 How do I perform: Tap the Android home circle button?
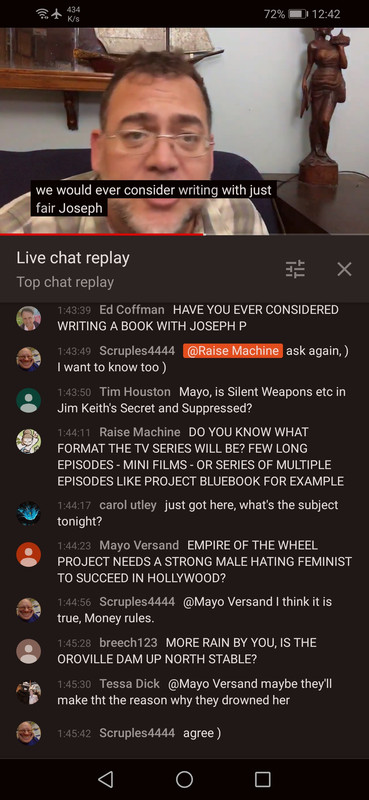[x=184, y=779]
